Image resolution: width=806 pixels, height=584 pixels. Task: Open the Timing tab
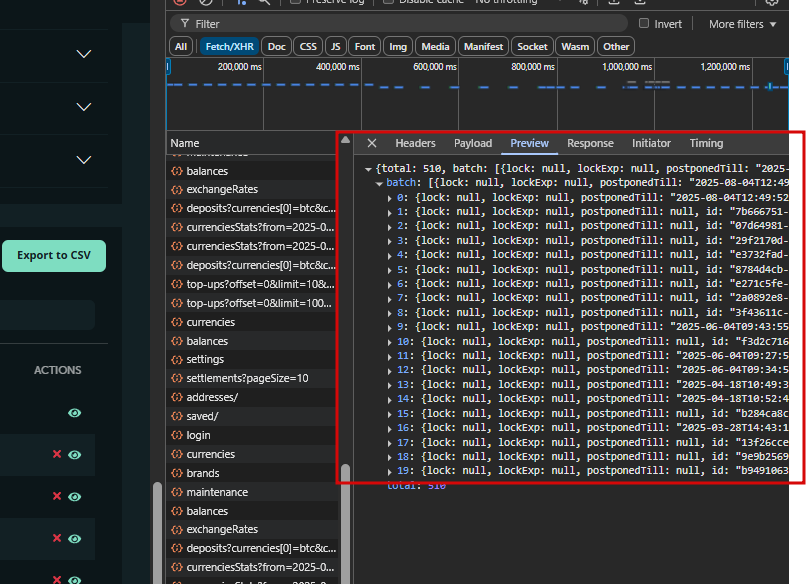coord(706,143)
